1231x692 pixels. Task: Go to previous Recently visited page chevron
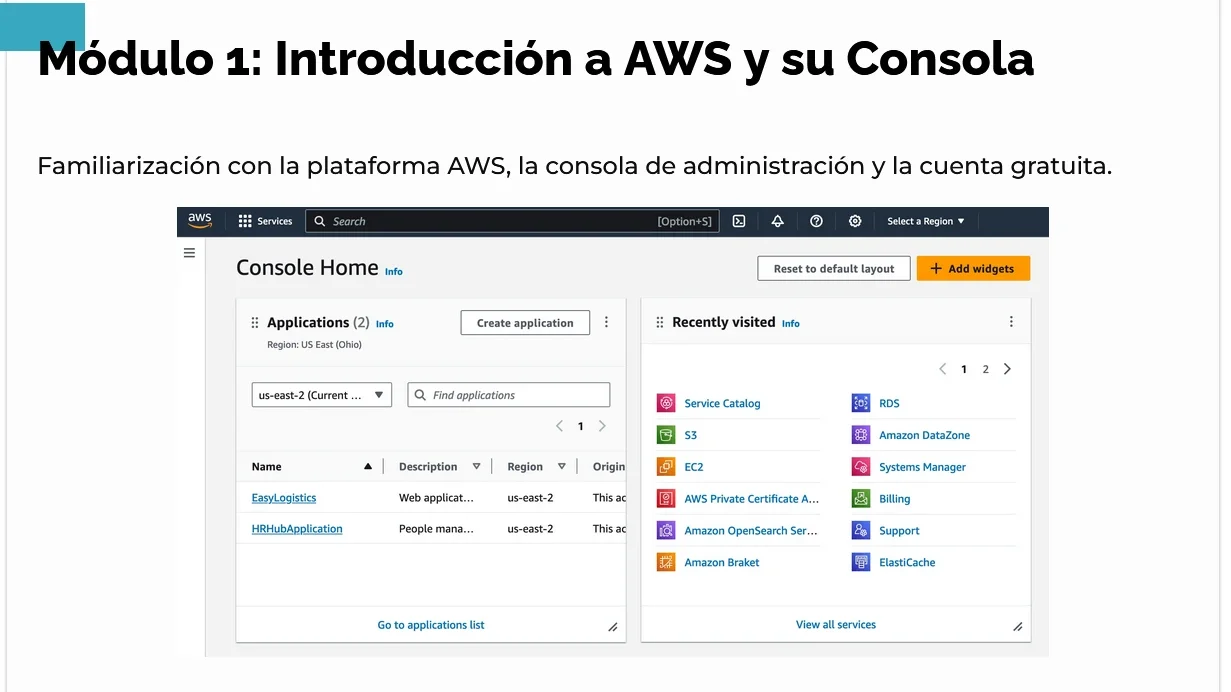[942, 369]
